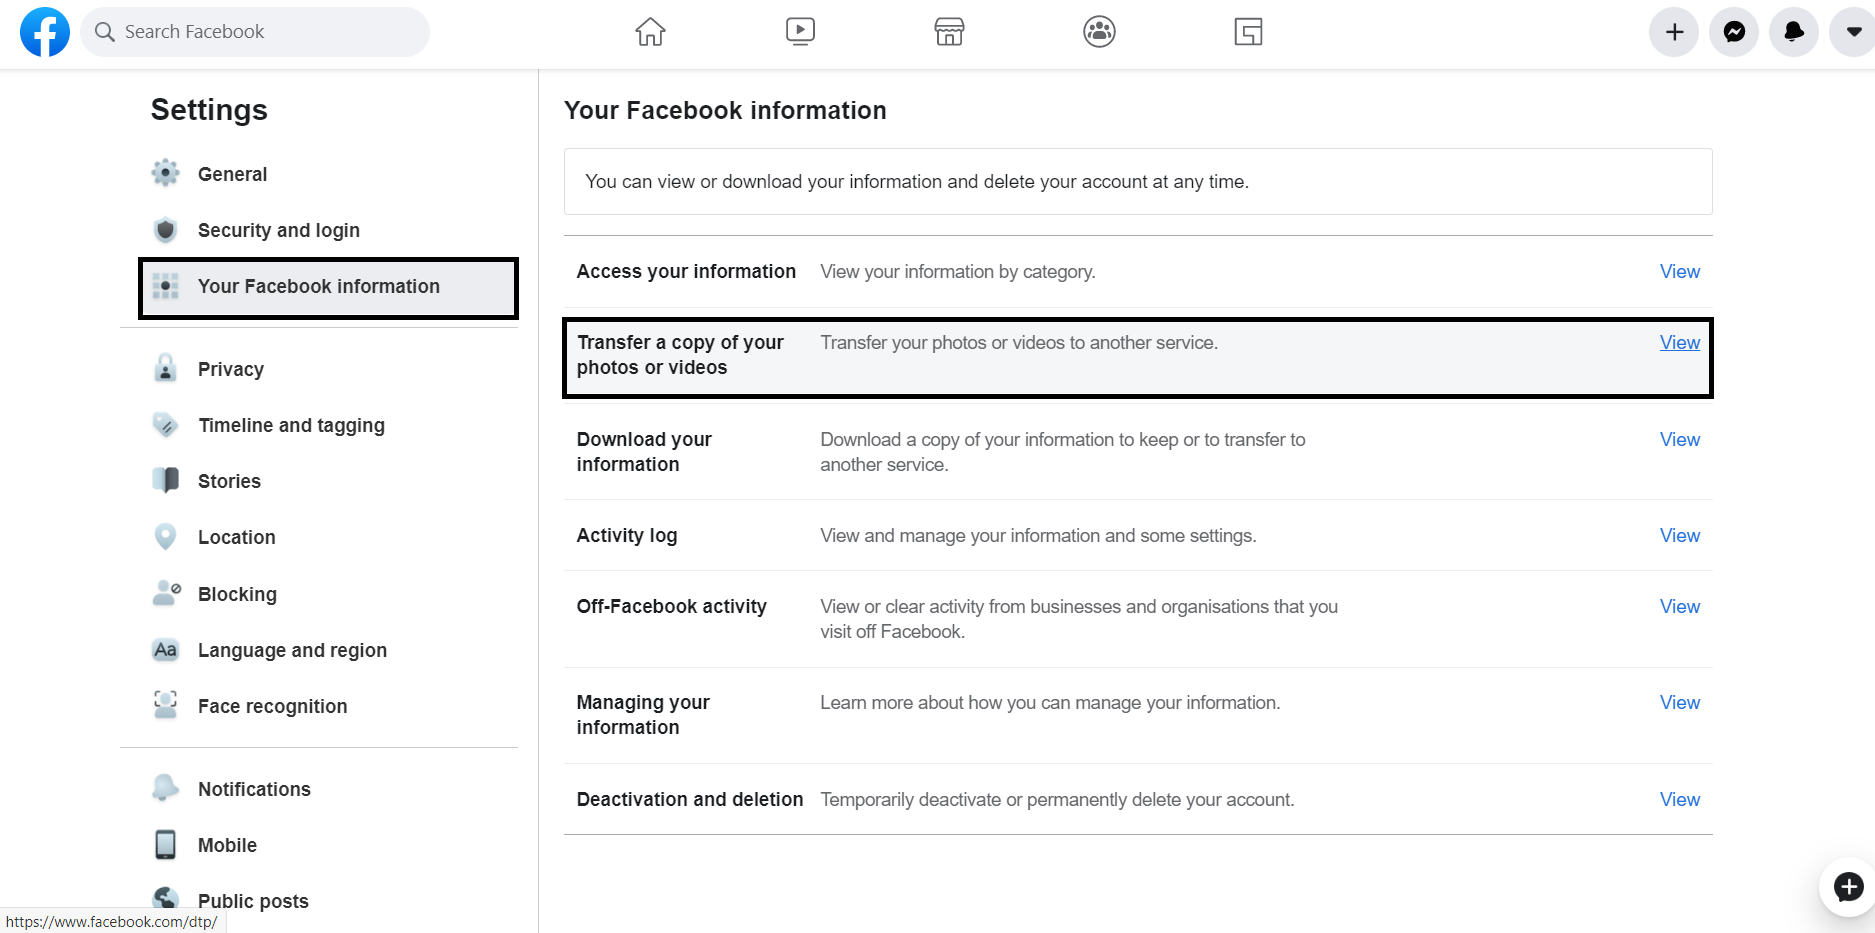This screenshot has height=933, width=1875.
Task: Click the Privacy lock icon
Action: [x=166, y=369]
